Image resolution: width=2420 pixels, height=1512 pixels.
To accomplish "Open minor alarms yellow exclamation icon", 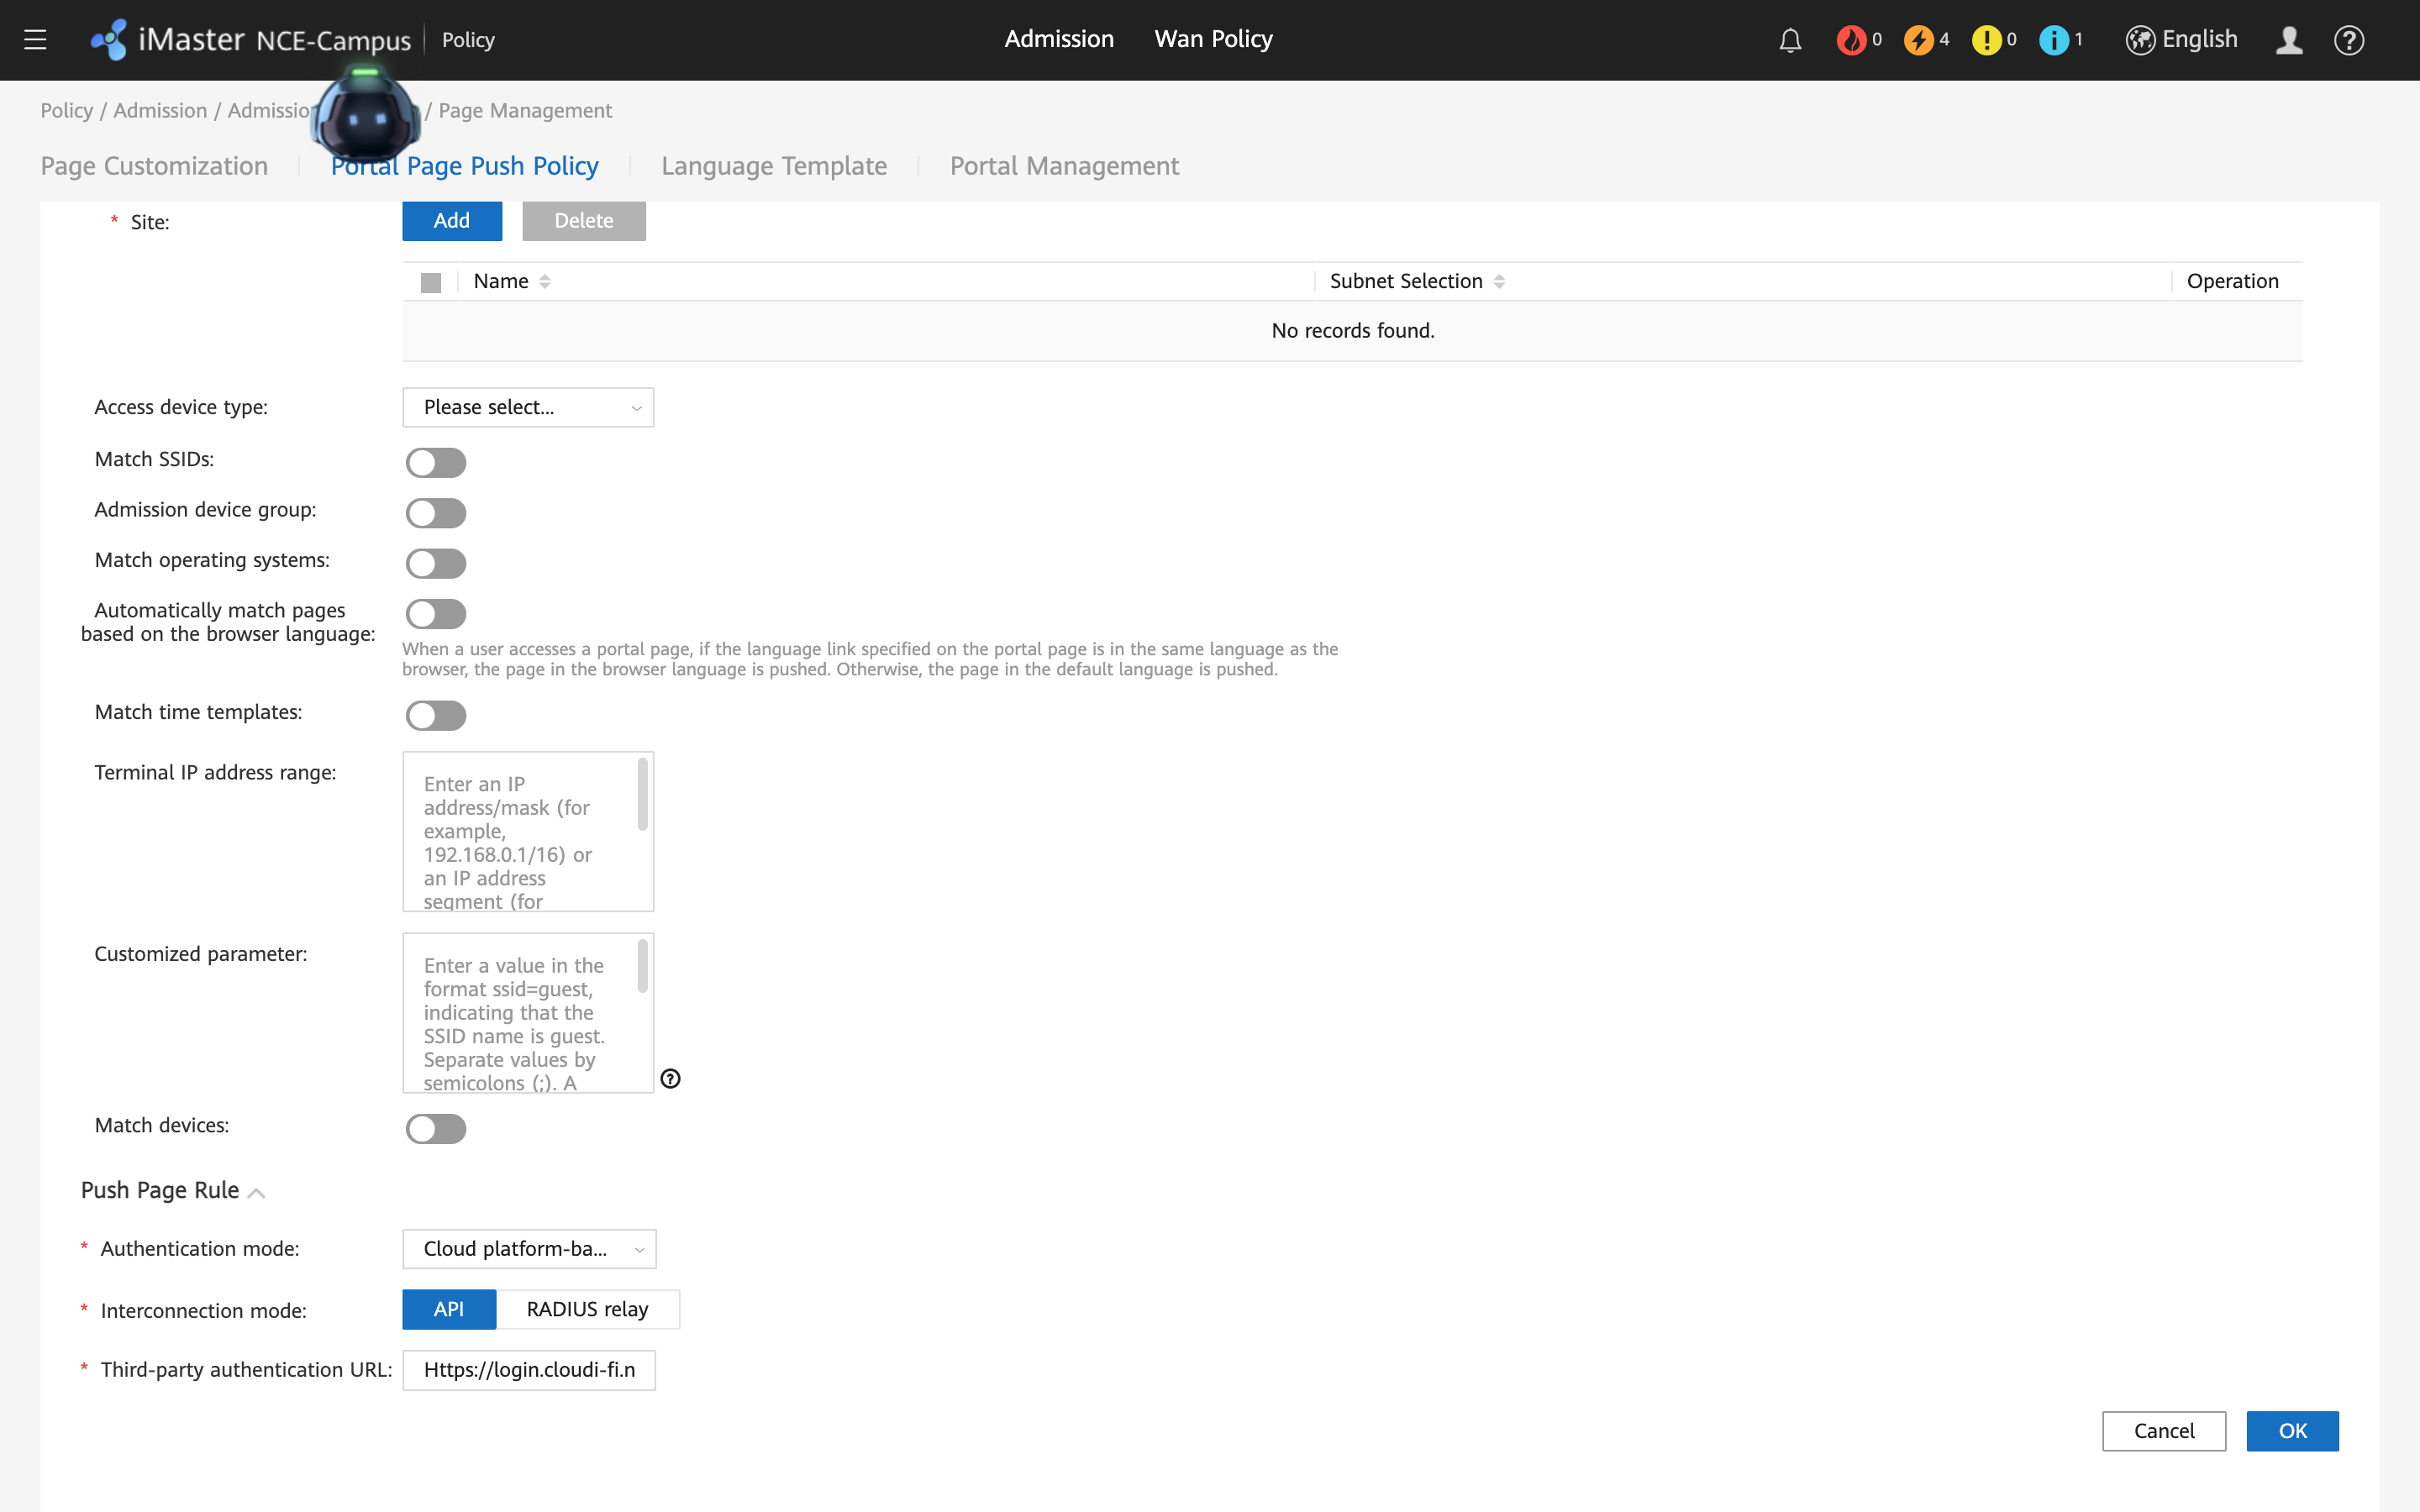I will pyautogui.click(x=1986, y=40).
